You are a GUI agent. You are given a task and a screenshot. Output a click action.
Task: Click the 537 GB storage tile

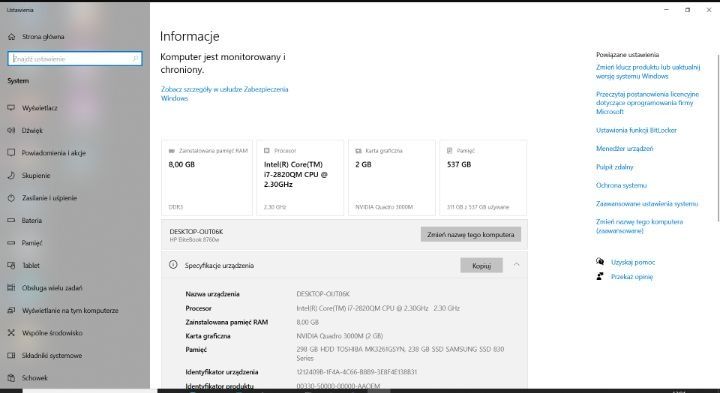[483, 178]
